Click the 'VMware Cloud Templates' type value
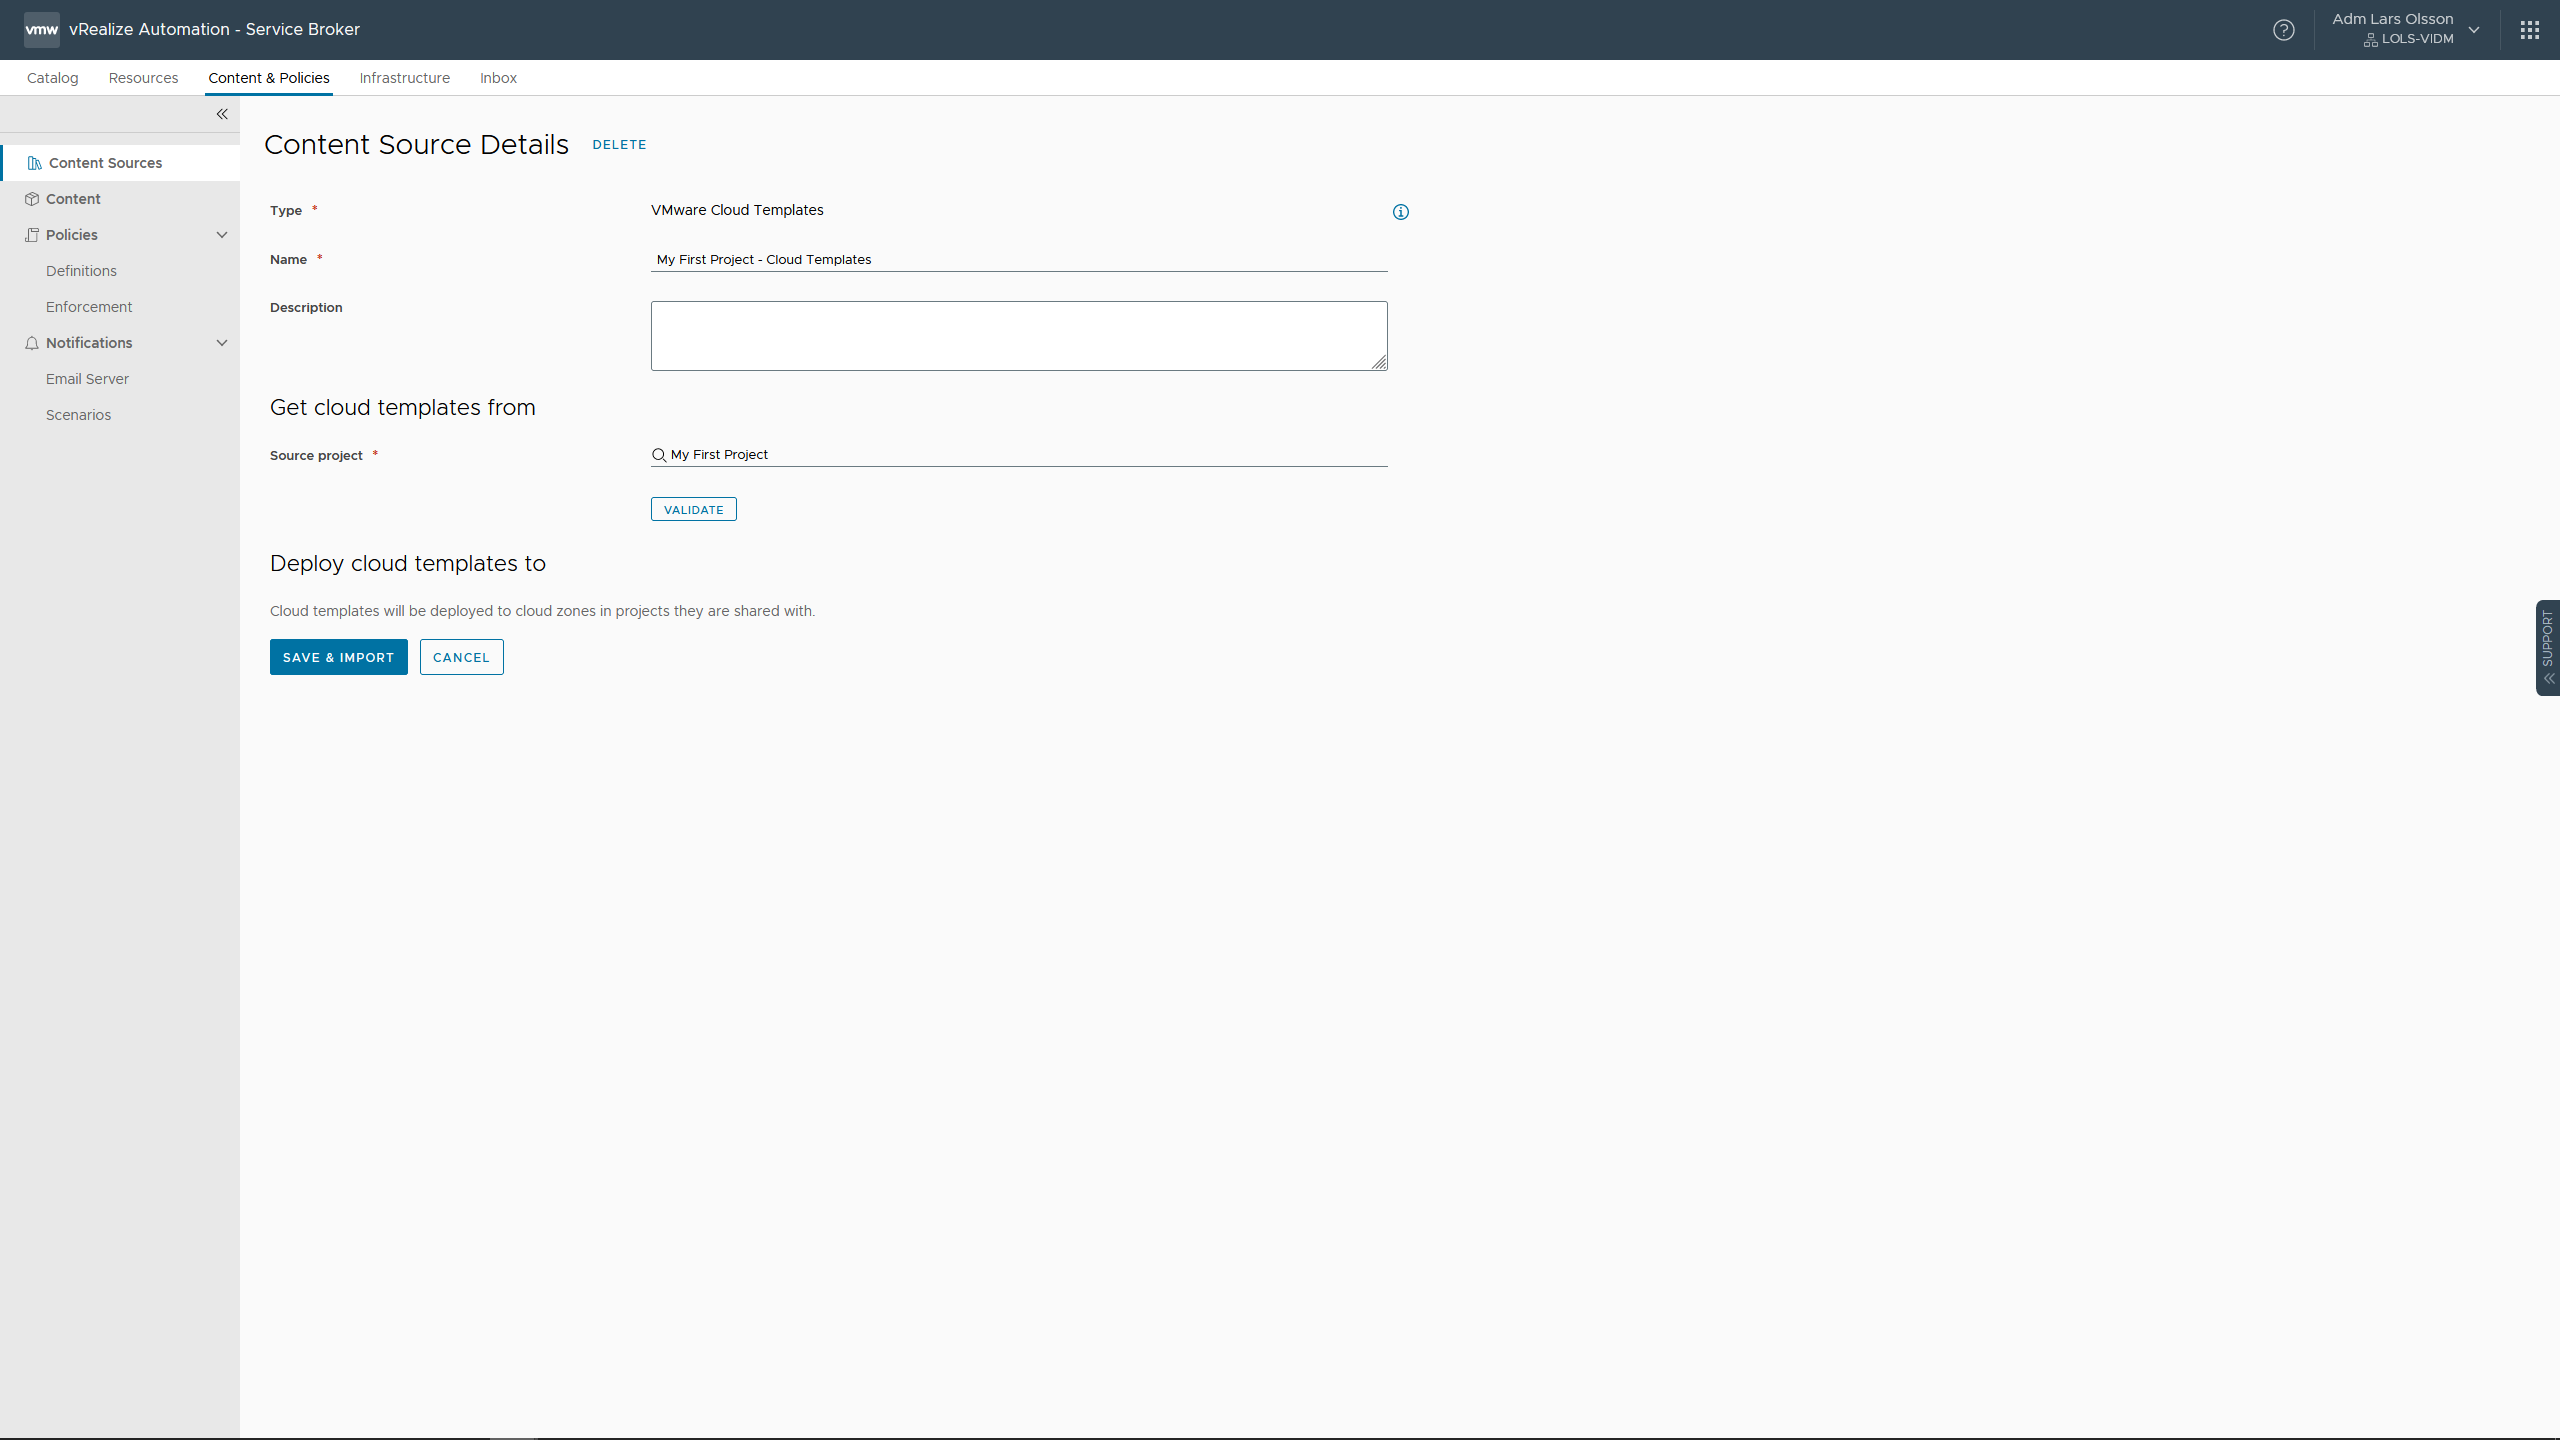Screen dimensions: 2560x1440 (x=737, y=210)
